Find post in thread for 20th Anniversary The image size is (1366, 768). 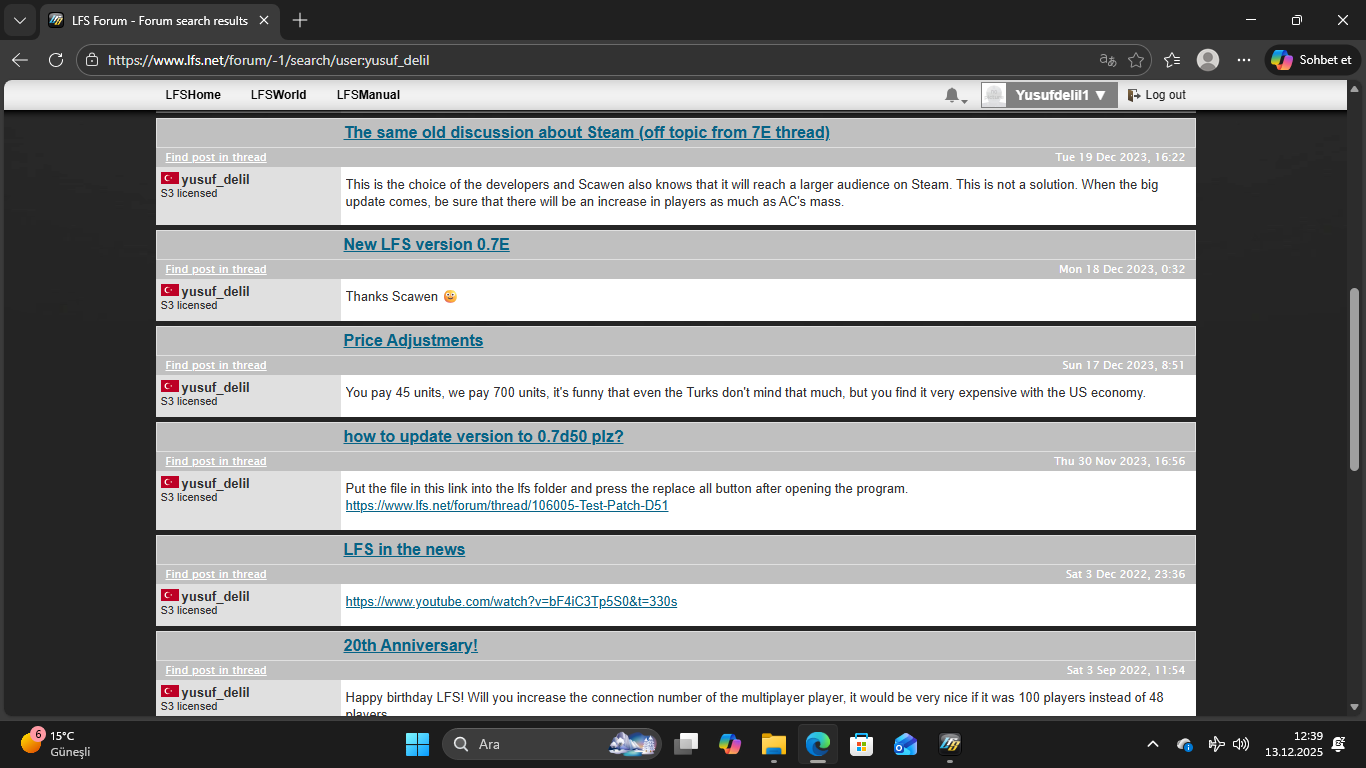tap(216, 670)
